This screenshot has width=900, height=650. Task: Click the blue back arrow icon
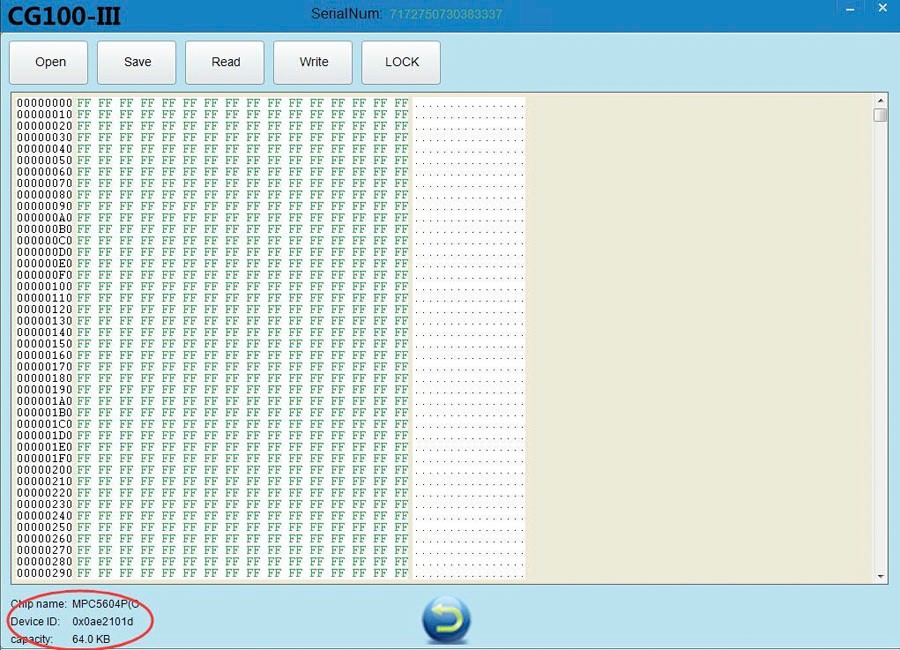446,620
